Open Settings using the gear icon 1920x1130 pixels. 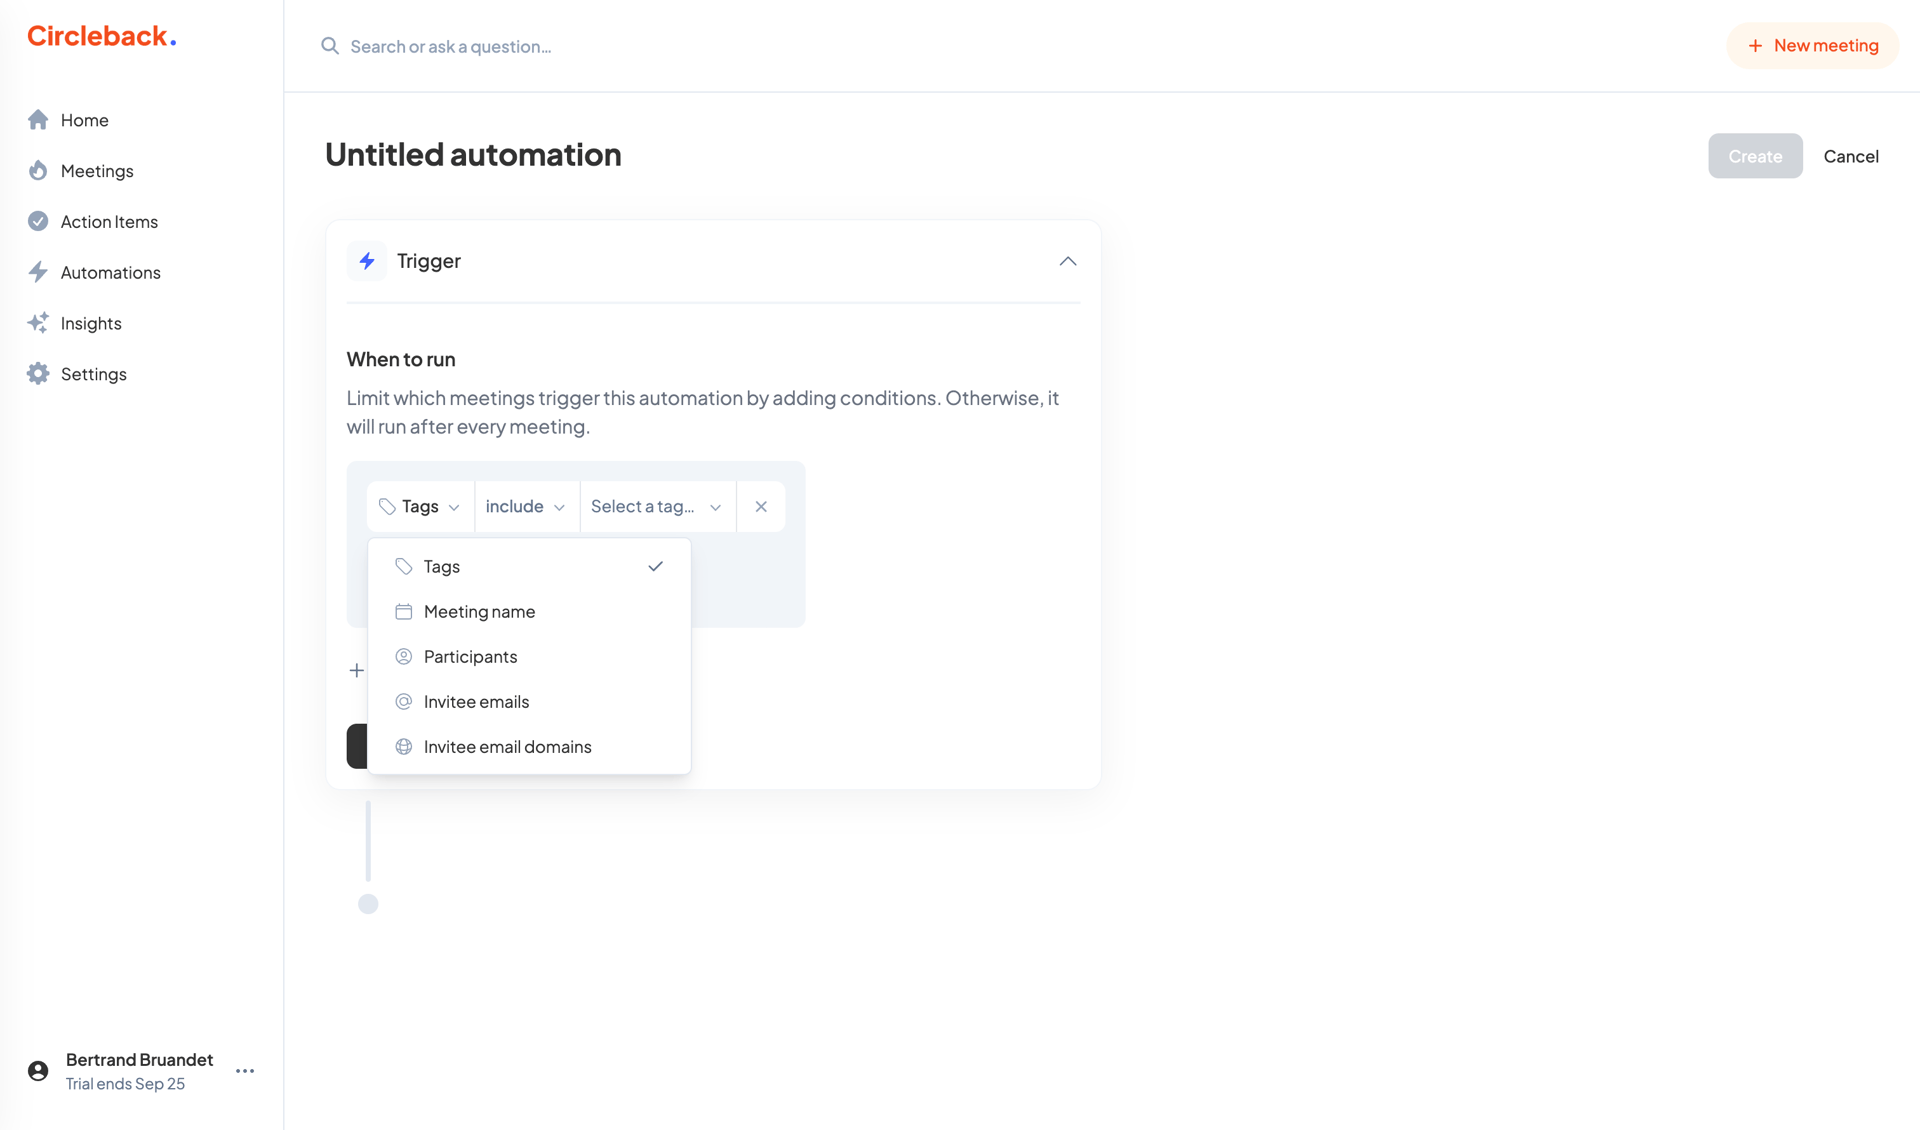pyautogui.click(x=37, y=373)
